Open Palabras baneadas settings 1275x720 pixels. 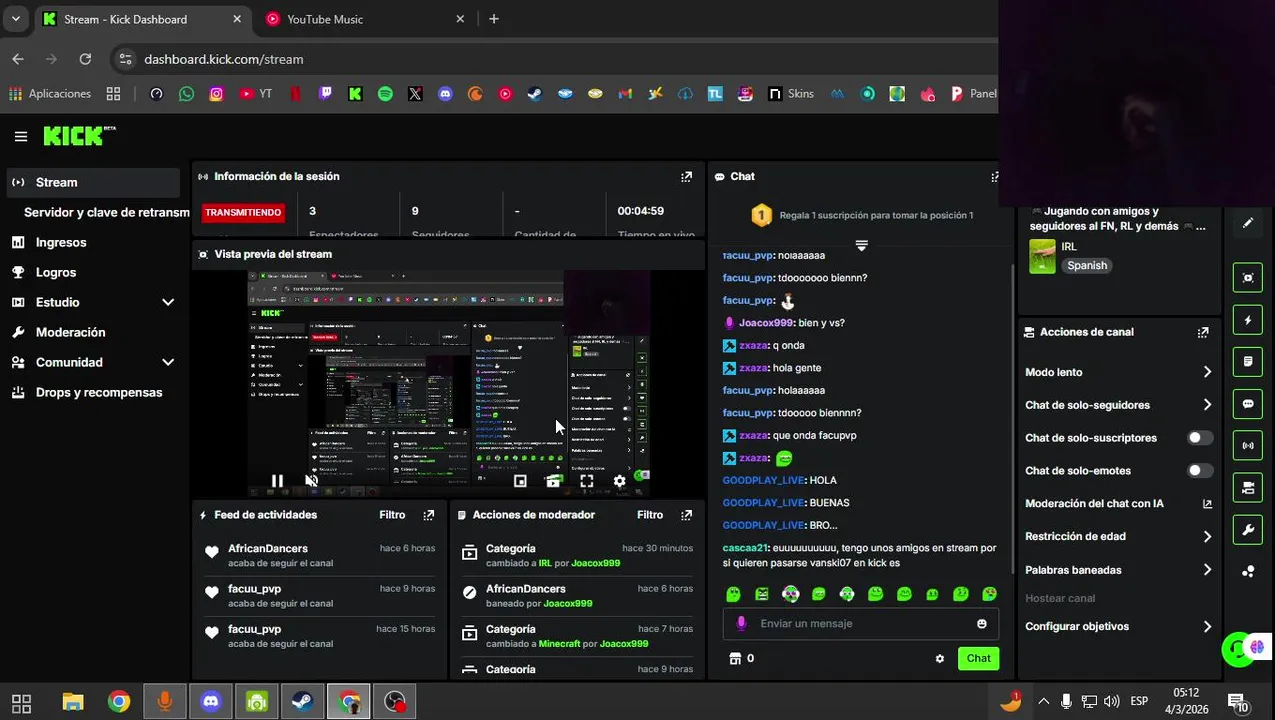coord(1118,570)
